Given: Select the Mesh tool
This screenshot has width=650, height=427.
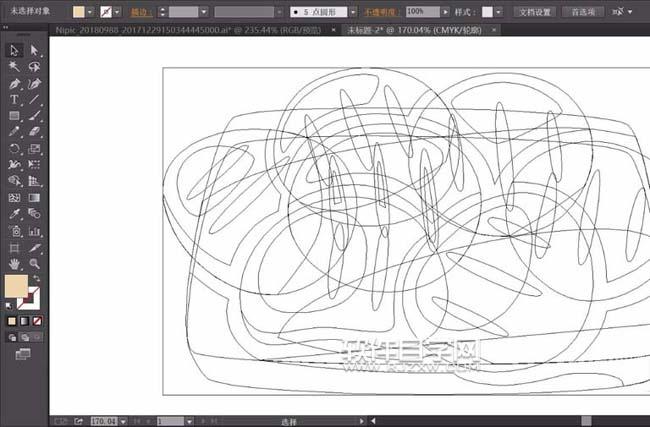Looking at the screenshot, I should click(x=14, y=197).
